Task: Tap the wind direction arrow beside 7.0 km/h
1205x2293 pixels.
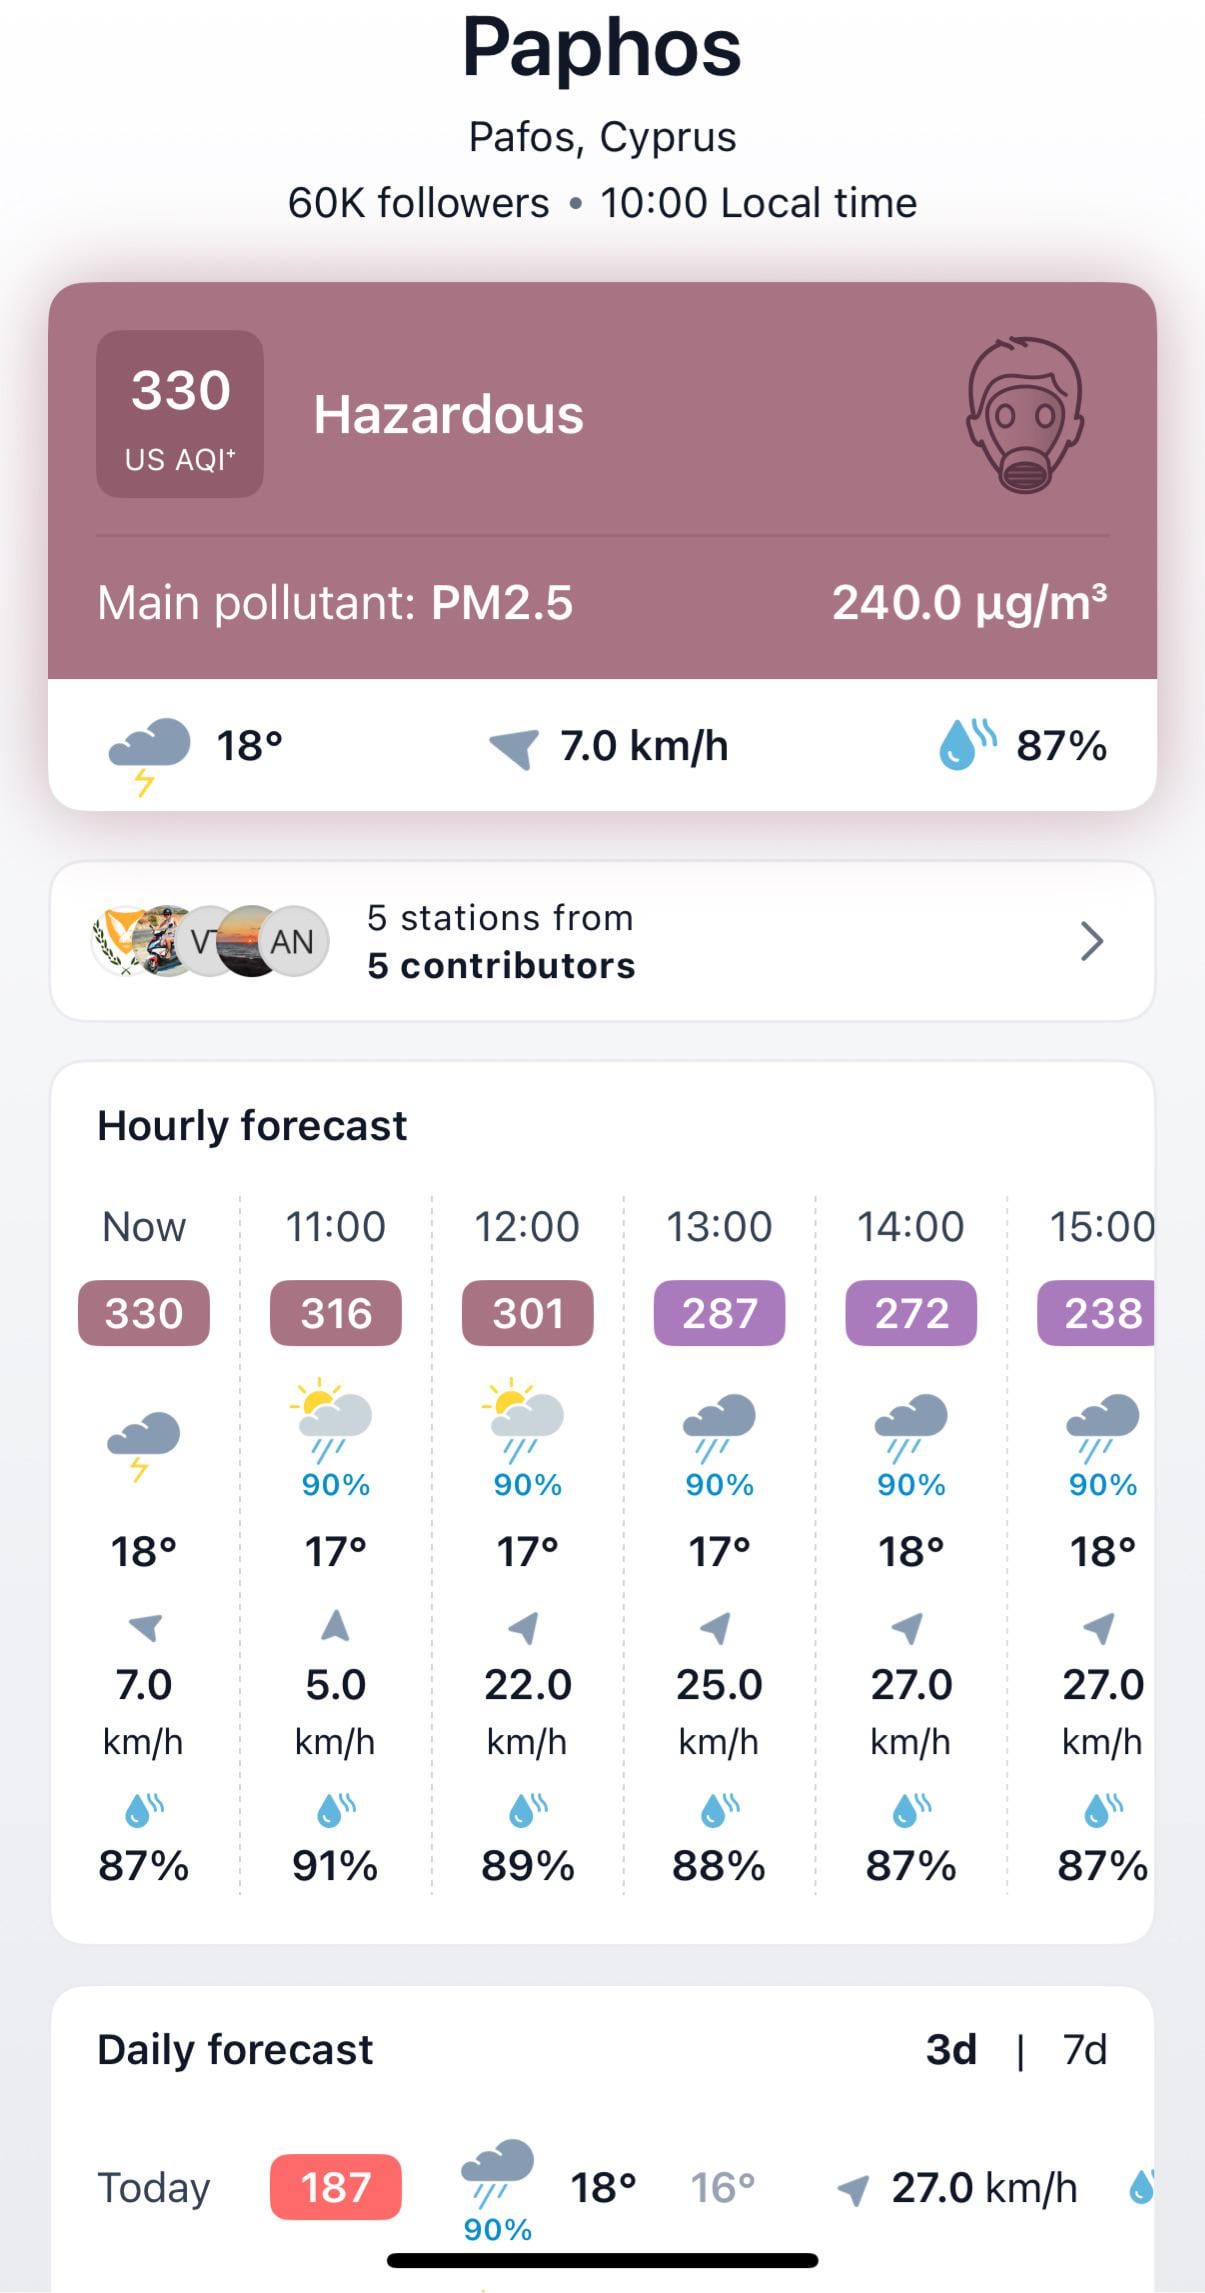Action: click(514, 748)
